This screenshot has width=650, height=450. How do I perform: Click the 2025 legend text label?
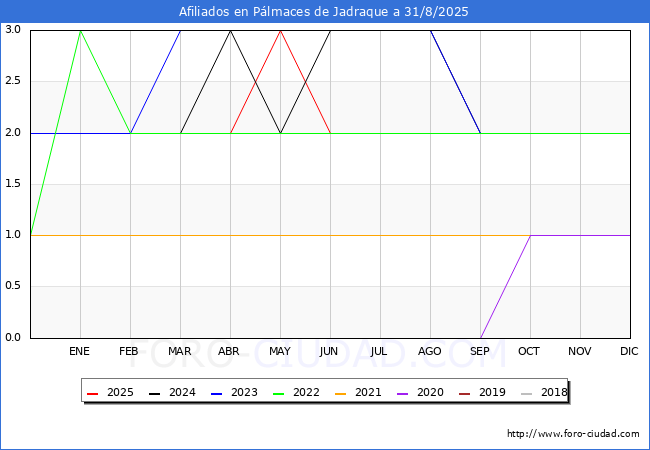(x=120, y=392)
